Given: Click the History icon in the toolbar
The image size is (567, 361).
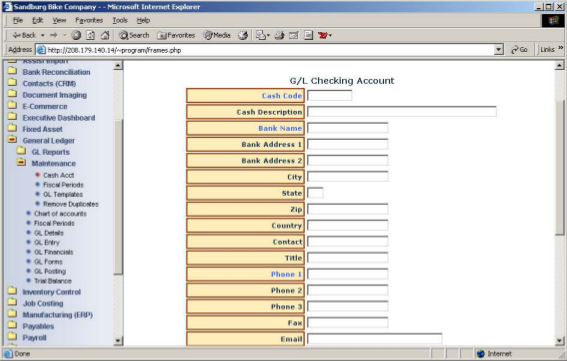Looking at the screenshot, I should [x=243, y=35].
